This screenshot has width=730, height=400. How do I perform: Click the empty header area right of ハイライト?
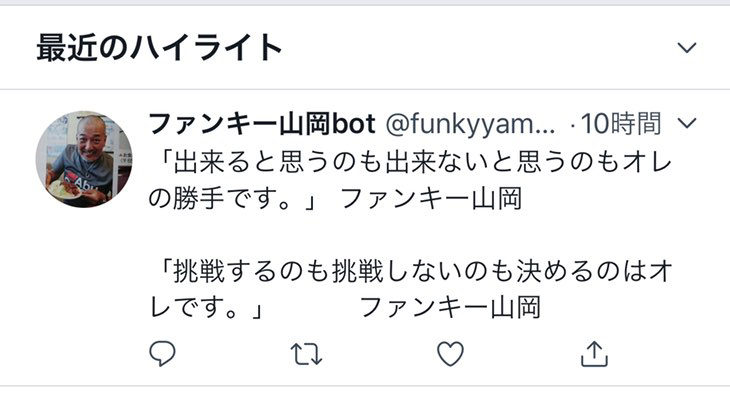pos(480,47)
